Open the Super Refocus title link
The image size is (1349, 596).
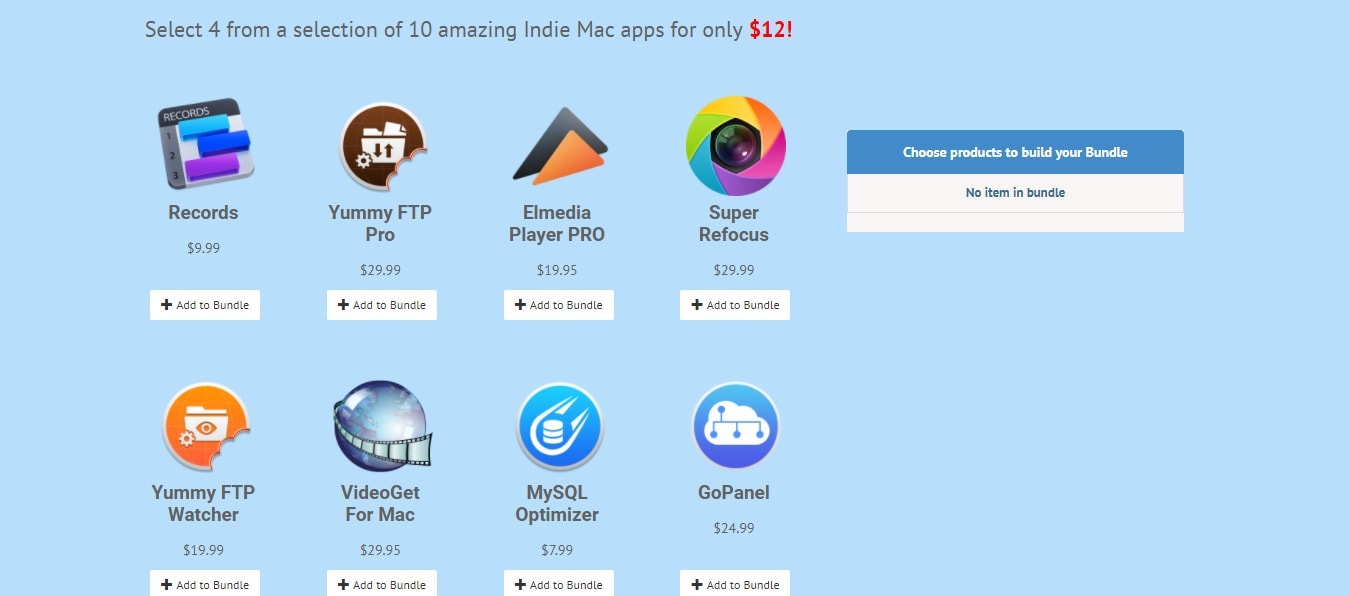pyautogui.click(x=734, y=224)
